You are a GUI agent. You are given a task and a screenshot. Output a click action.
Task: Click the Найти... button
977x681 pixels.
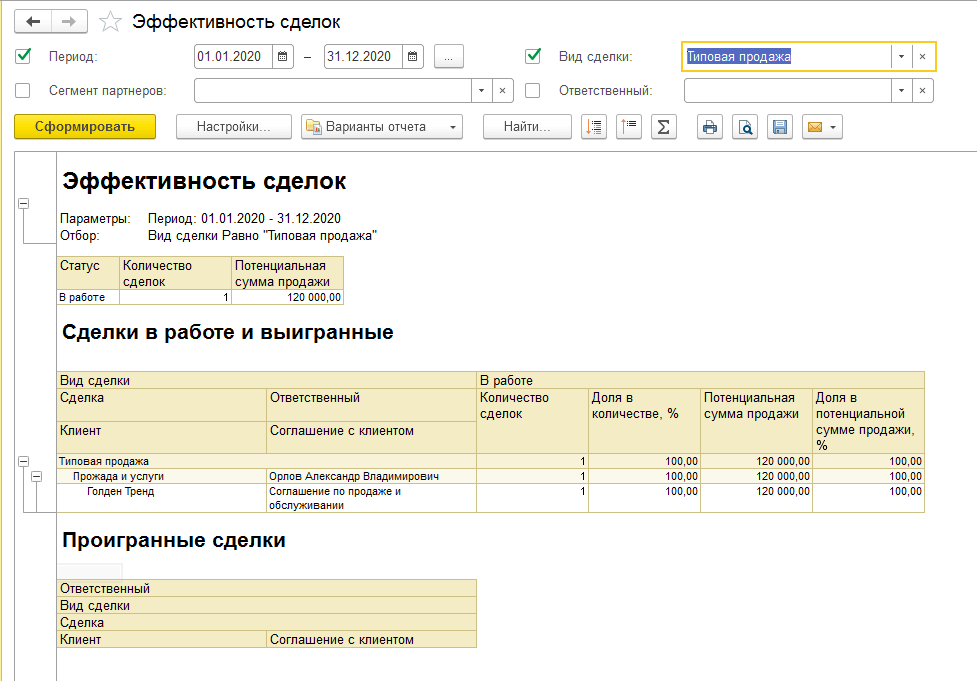pyautogui.click(x=527, y=127)
